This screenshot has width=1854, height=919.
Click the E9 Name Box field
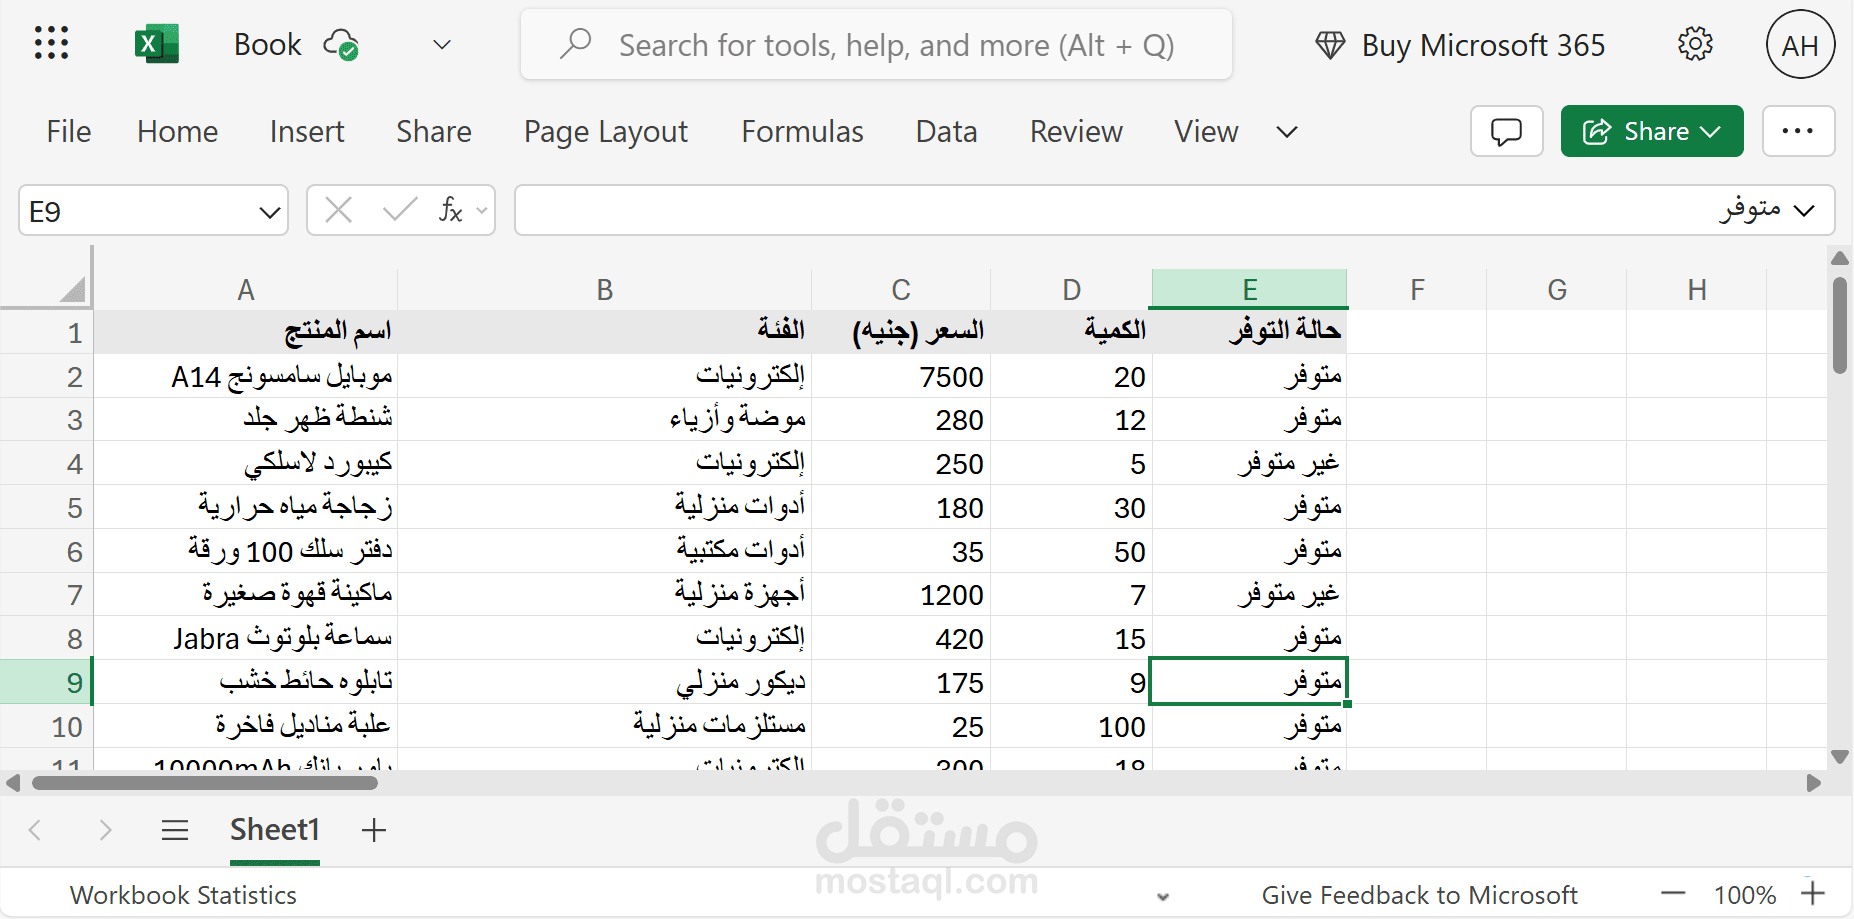154,211
